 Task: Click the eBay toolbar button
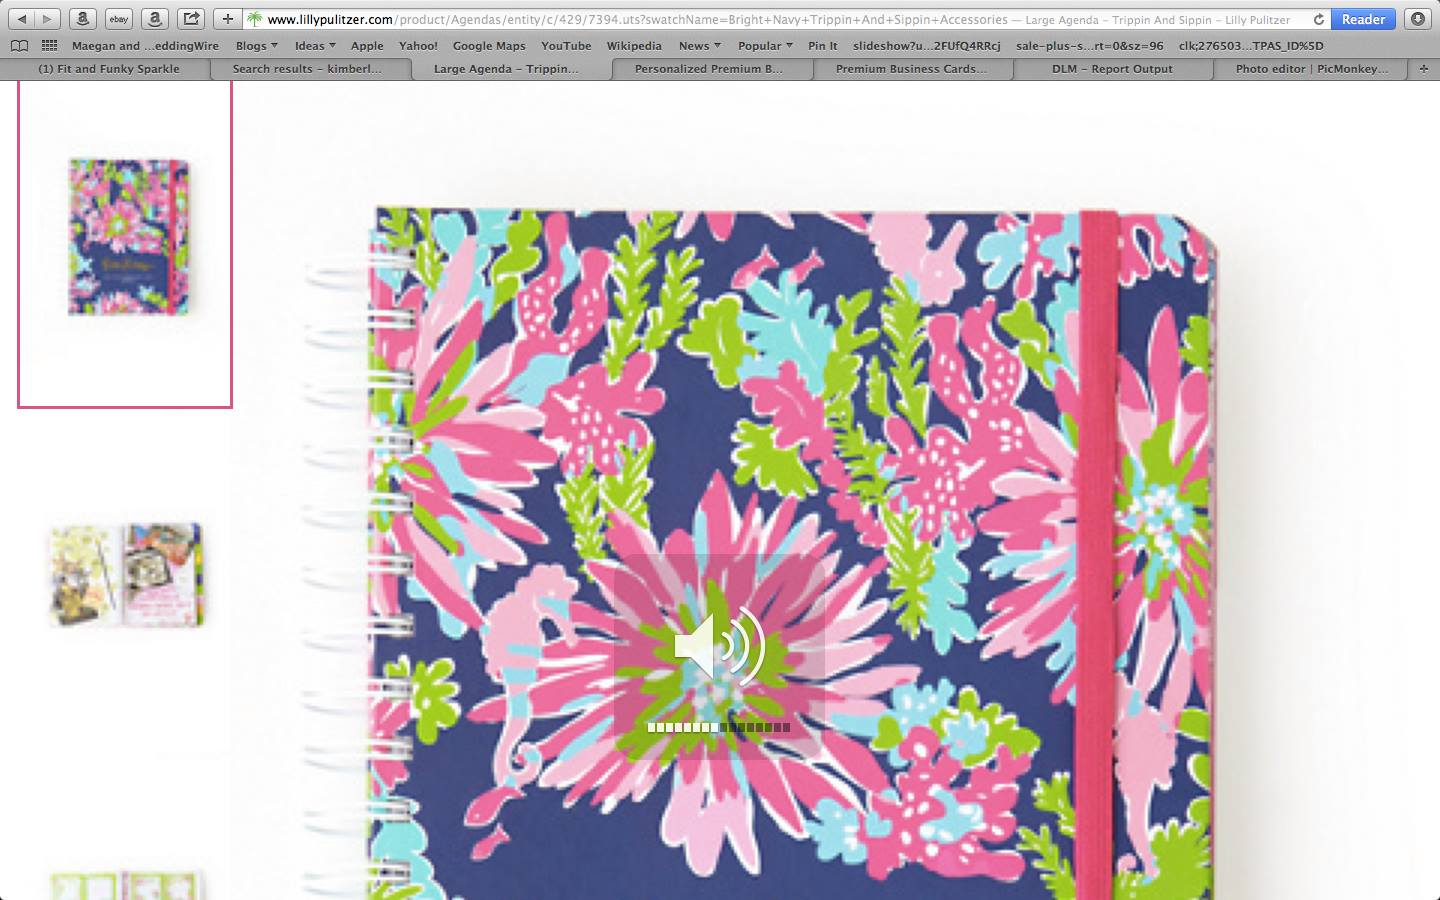click(119, 19)
